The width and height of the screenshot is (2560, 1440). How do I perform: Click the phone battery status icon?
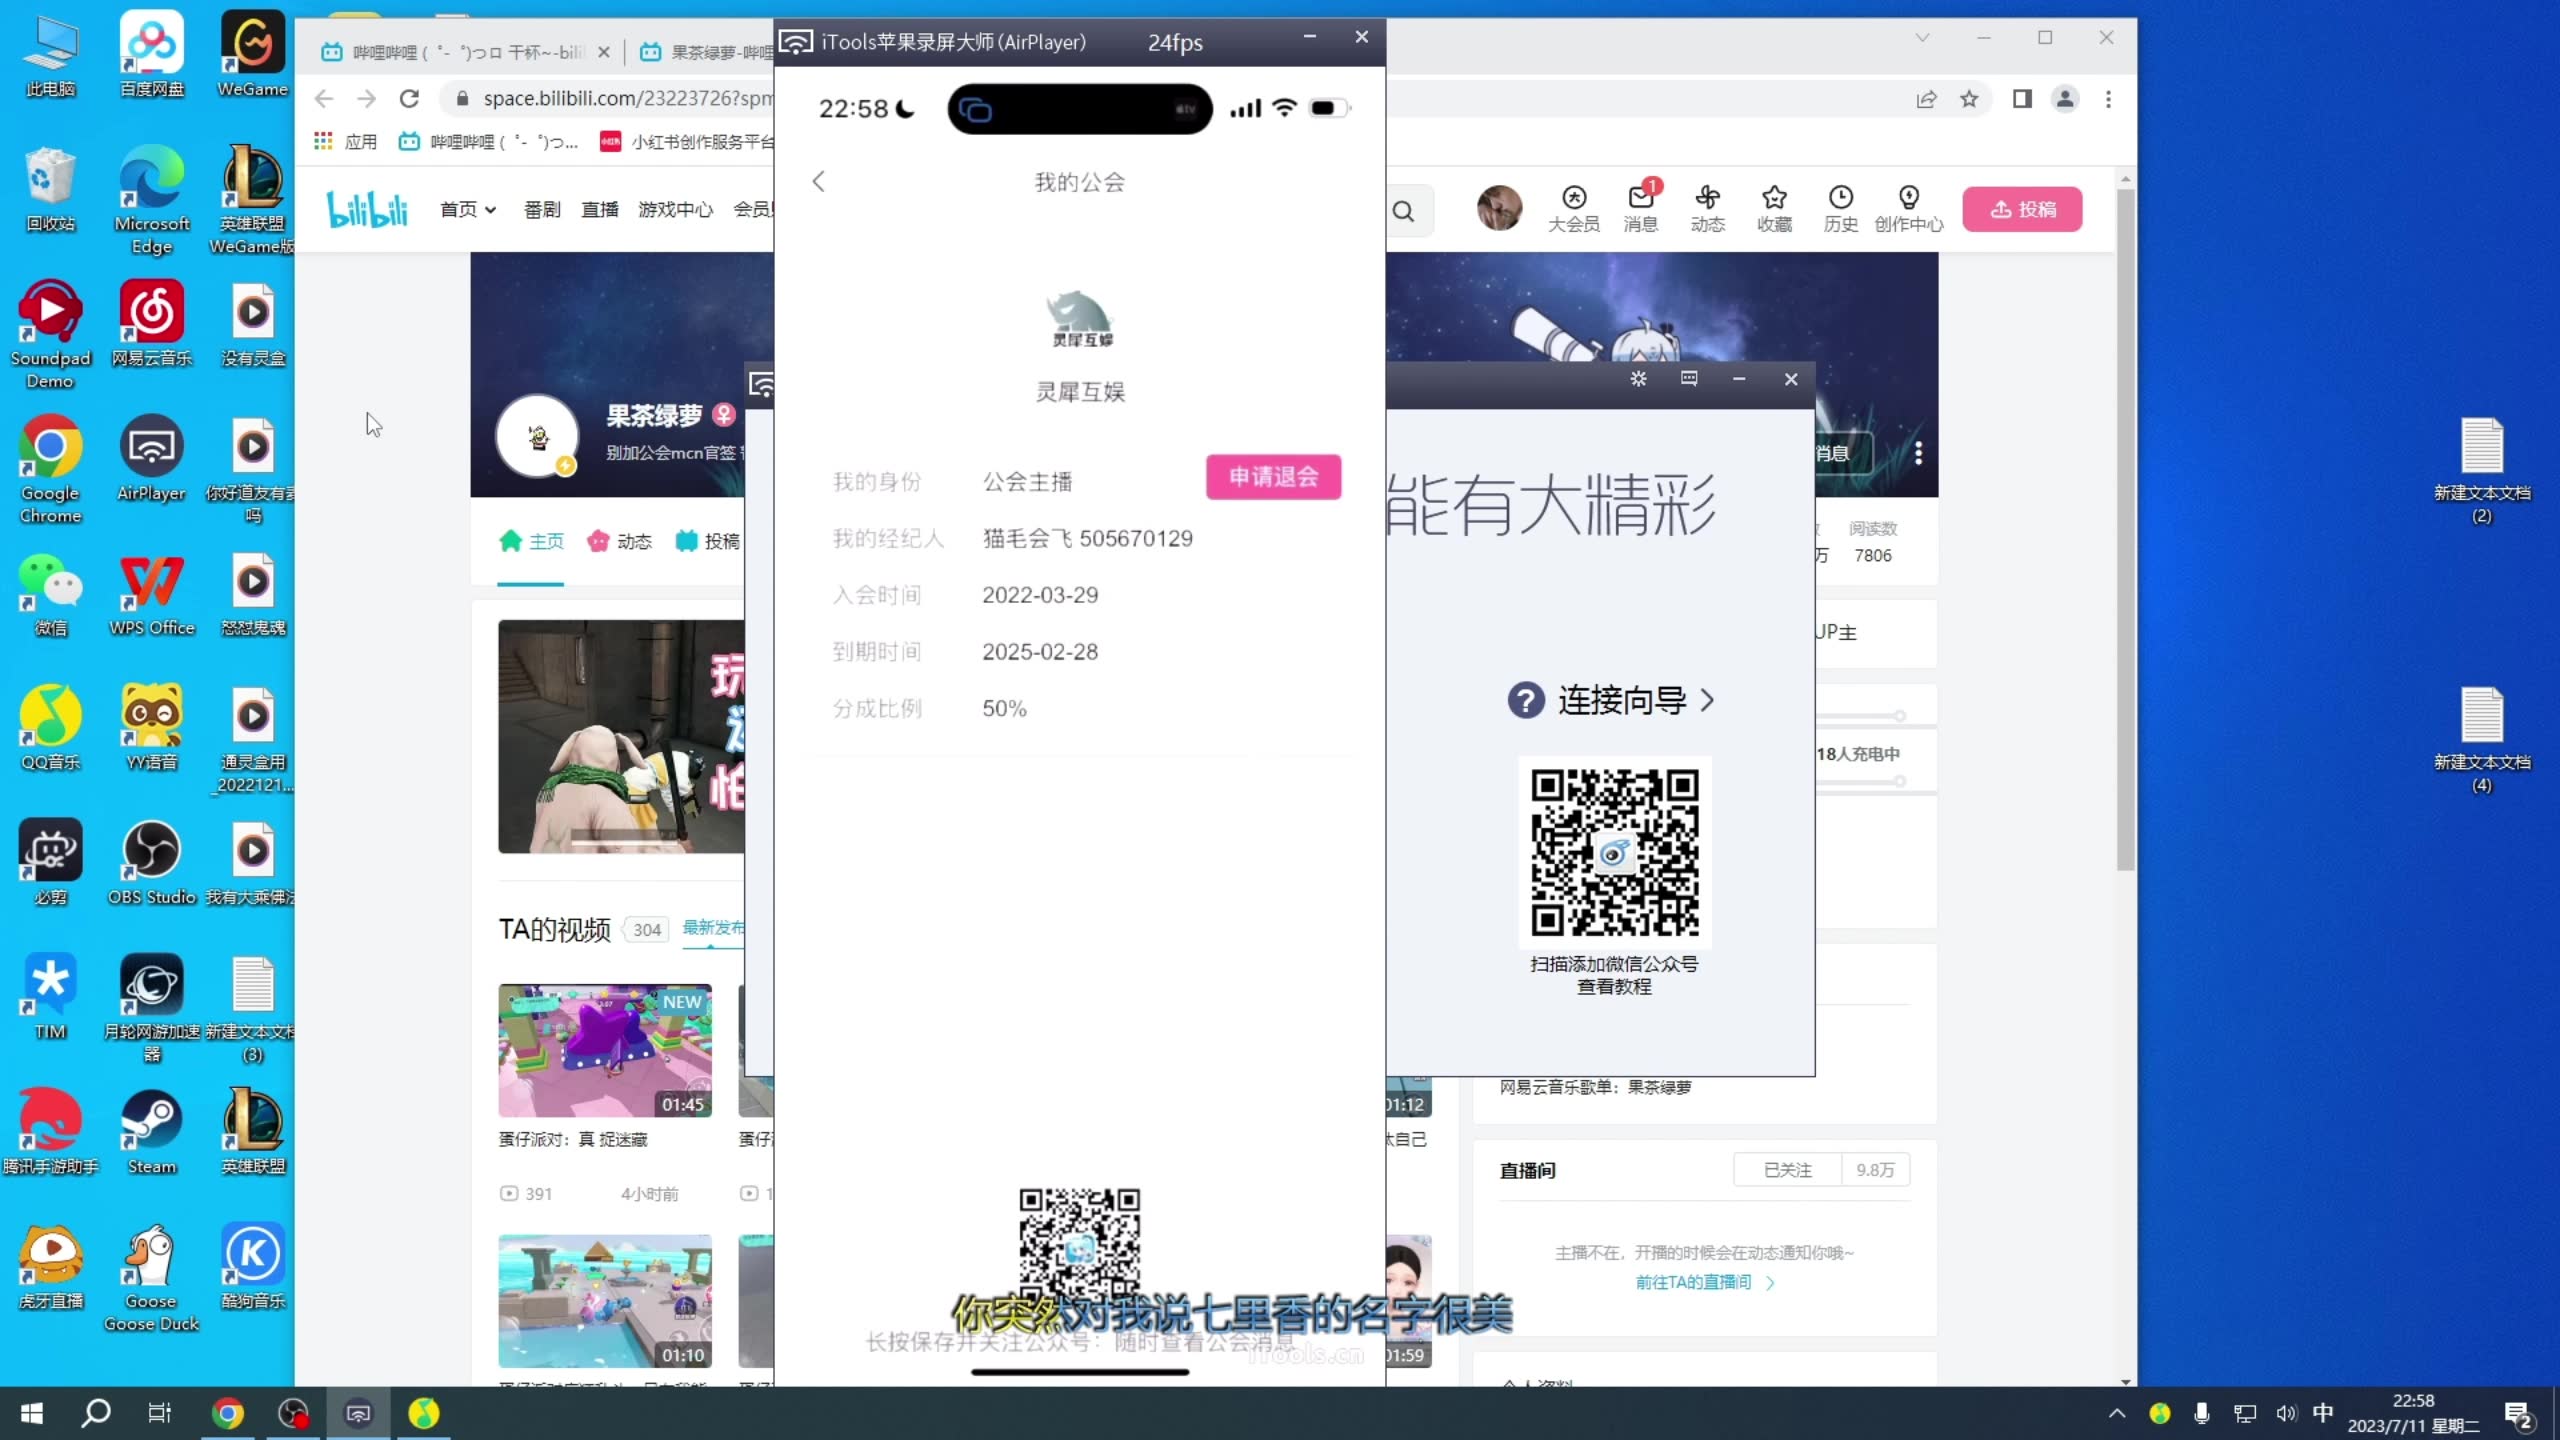pyautogui.click(x=1329, y=109)
